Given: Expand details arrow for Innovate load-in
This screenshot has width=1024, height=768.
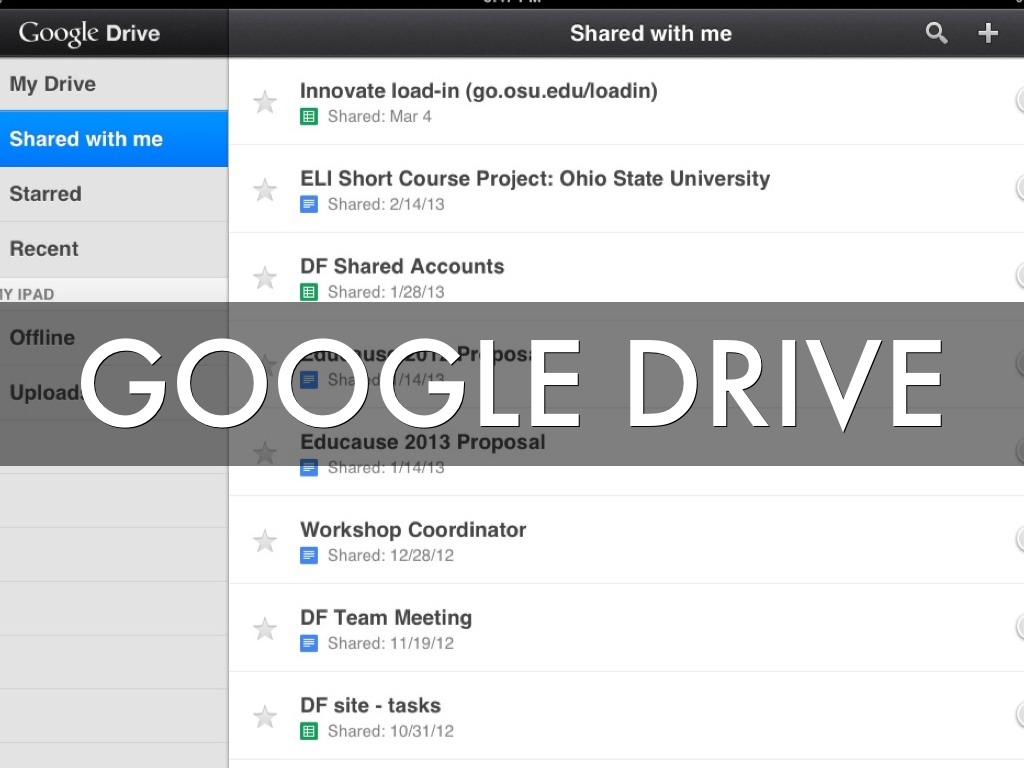Looking at the screenshot, I should tap(1019, 100).
